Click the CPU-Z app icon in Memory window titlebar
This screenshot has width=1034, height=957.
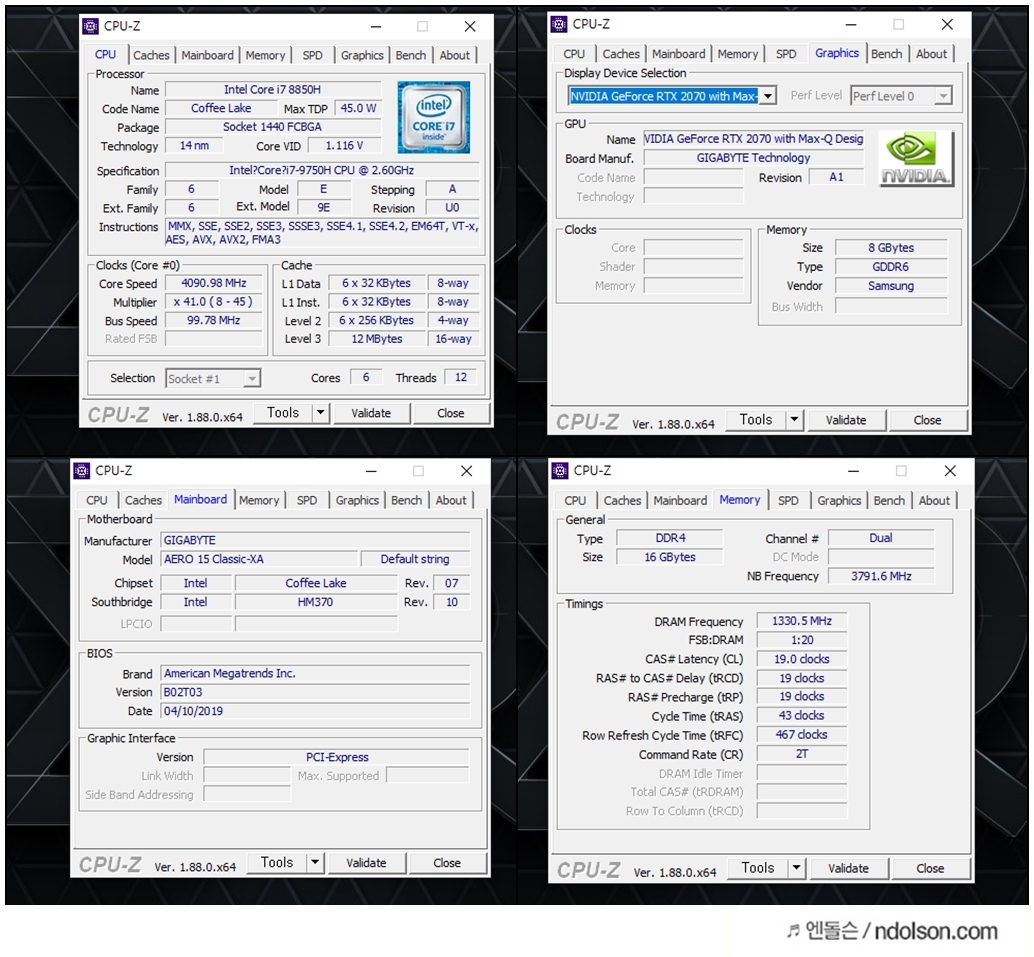[x=560, y=471]
